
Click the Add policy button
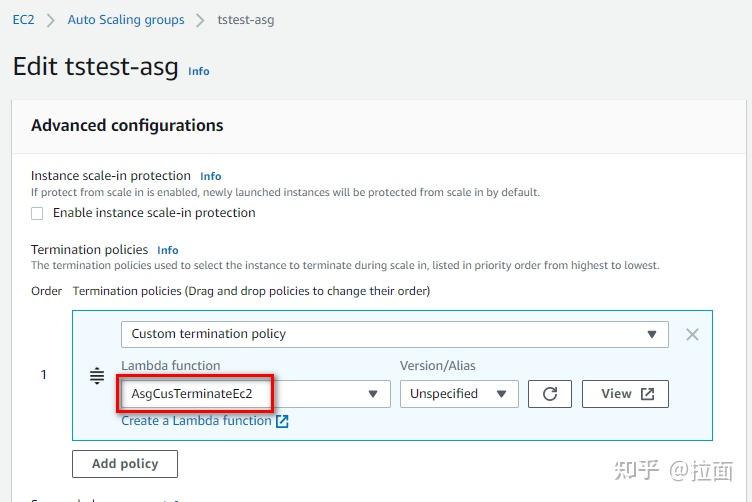click(125, 464)
